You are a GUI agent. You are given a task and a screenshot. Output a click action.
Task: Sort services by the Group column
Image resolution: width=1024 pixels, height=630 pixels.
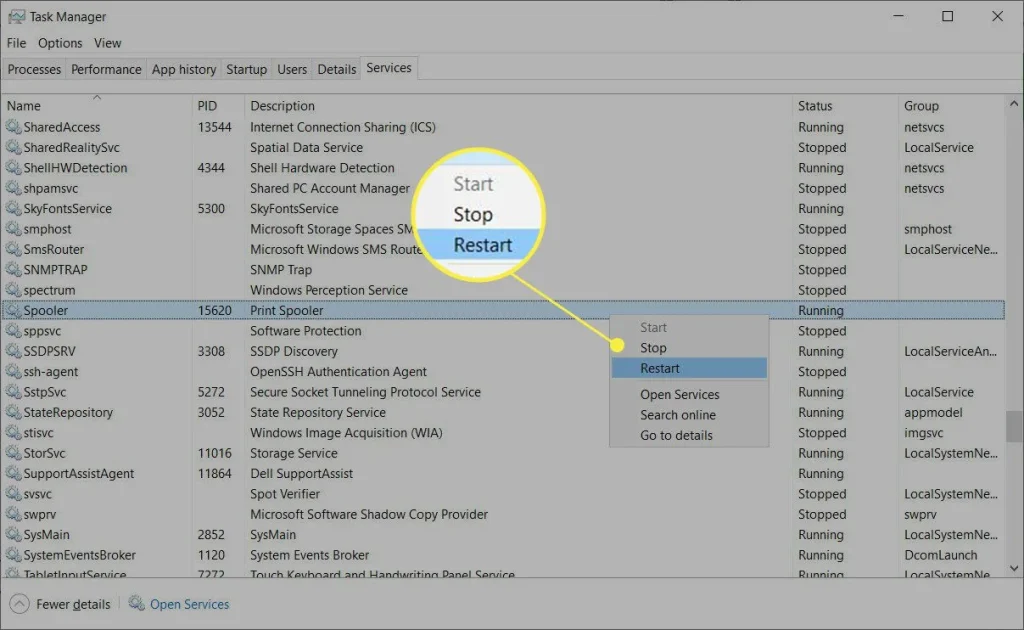tap(952, 105)
